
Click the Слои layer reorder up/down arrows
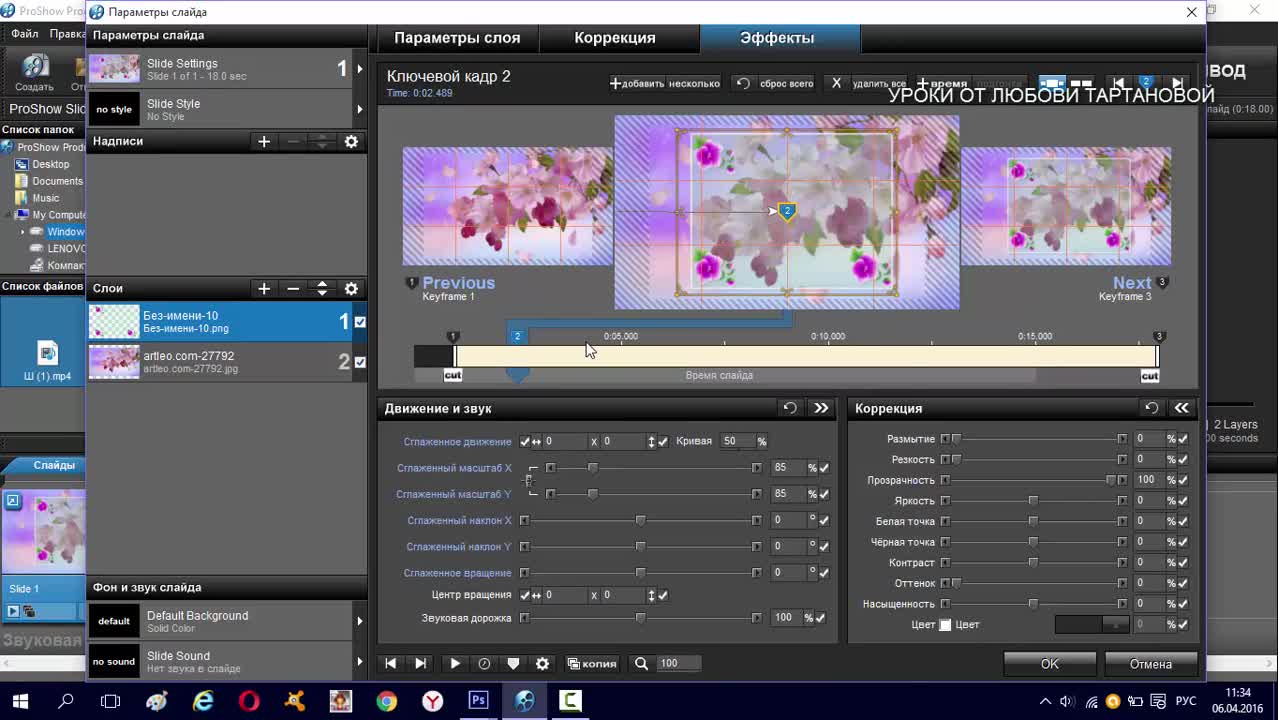[x=322, y=288]
